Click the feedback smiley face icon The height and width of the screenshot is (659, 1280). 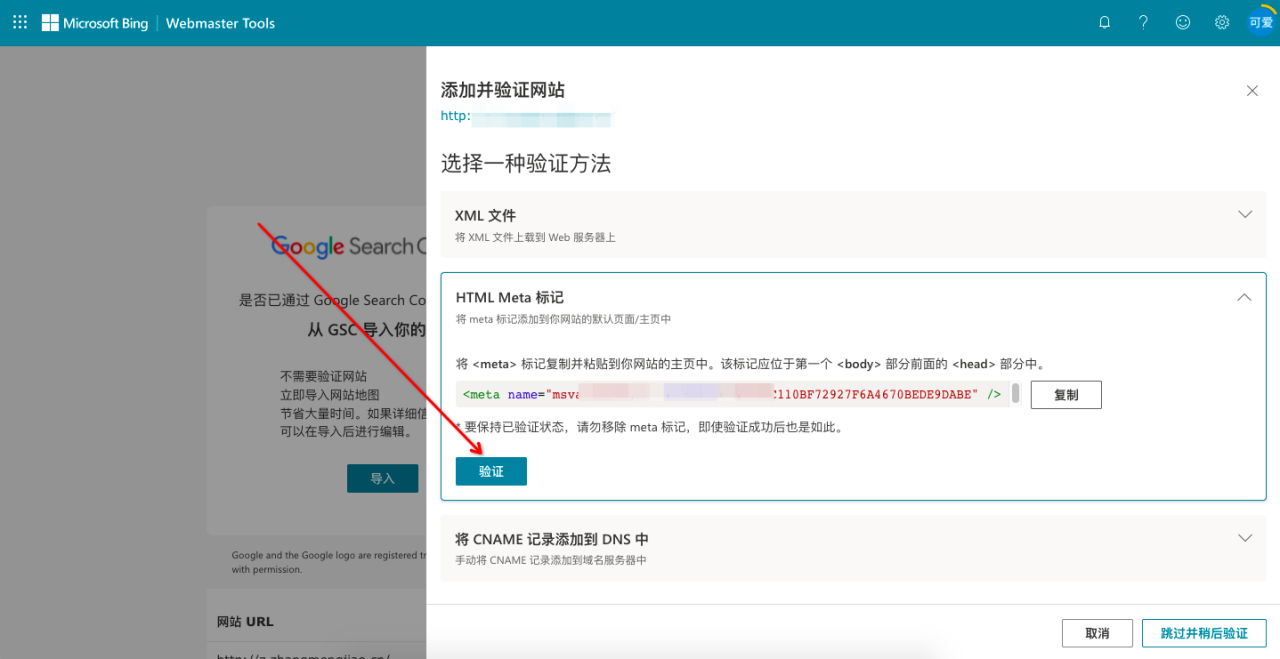1183,22
